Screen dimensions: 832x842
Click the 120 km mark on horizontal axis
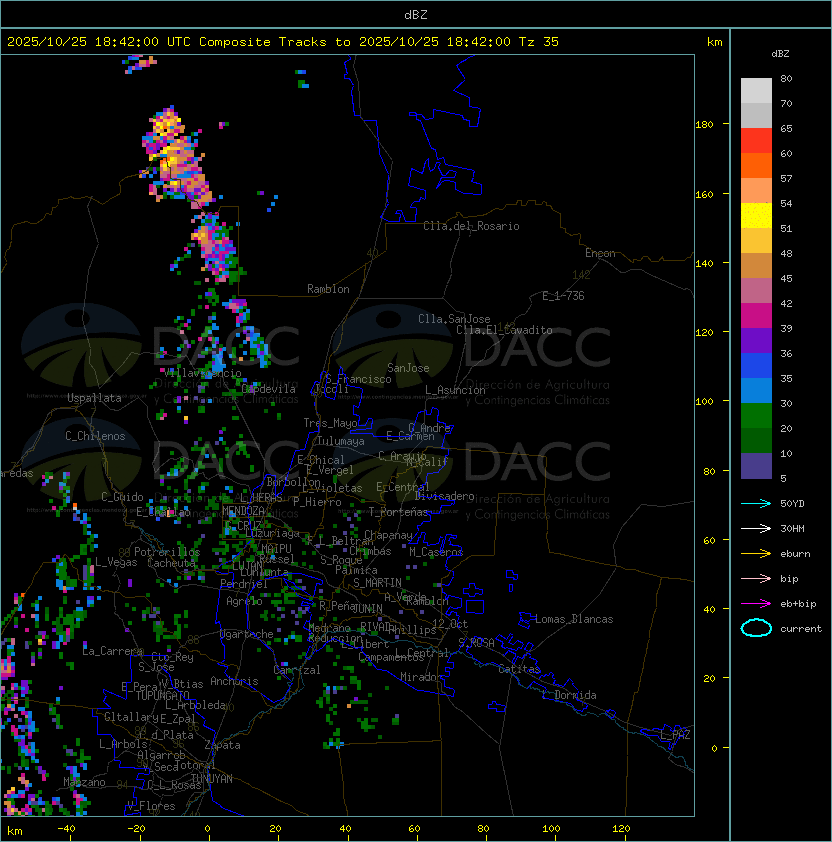pyautogui.click(x=621, y=829)
